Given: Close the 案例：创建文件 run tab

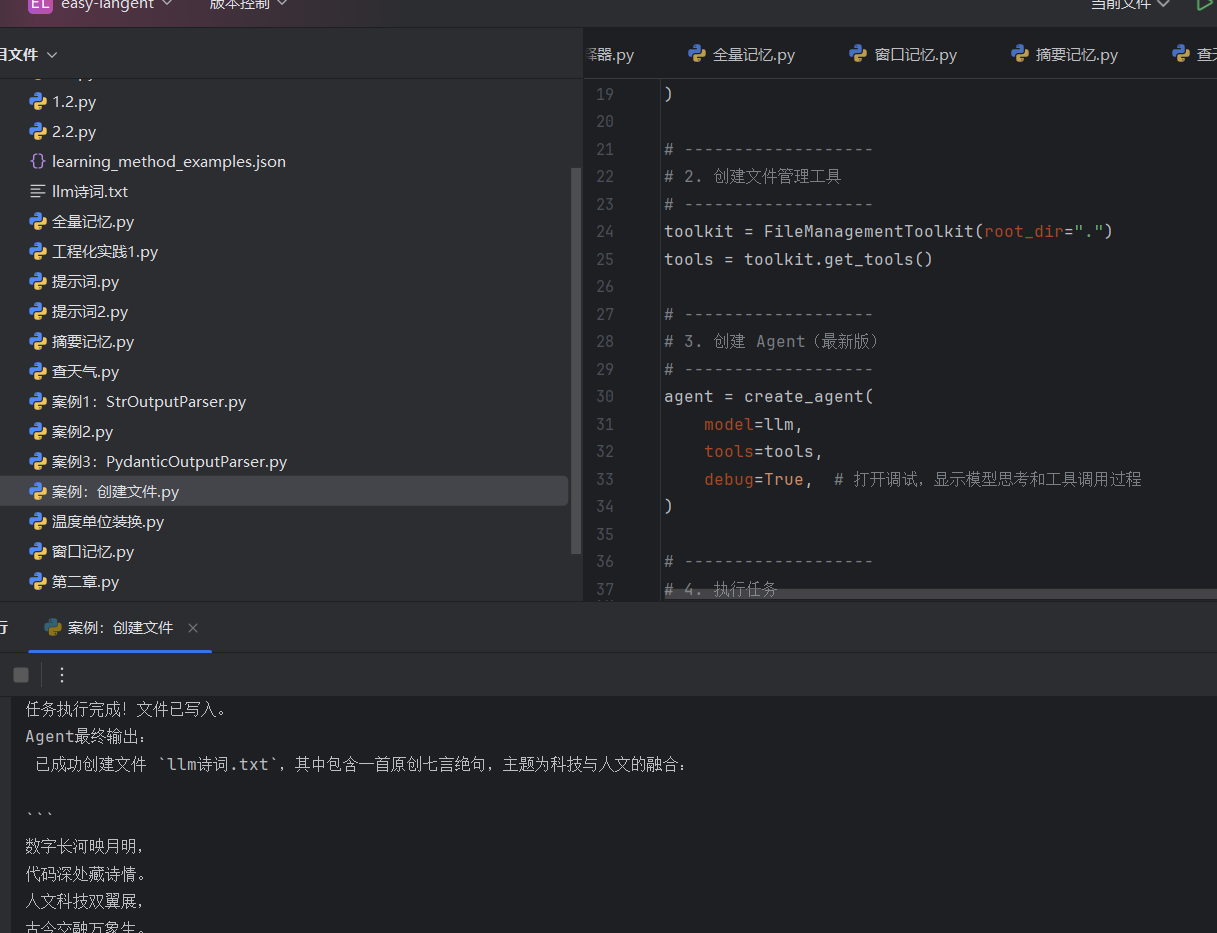Looking at the screenshot, I should coord(193,628).
